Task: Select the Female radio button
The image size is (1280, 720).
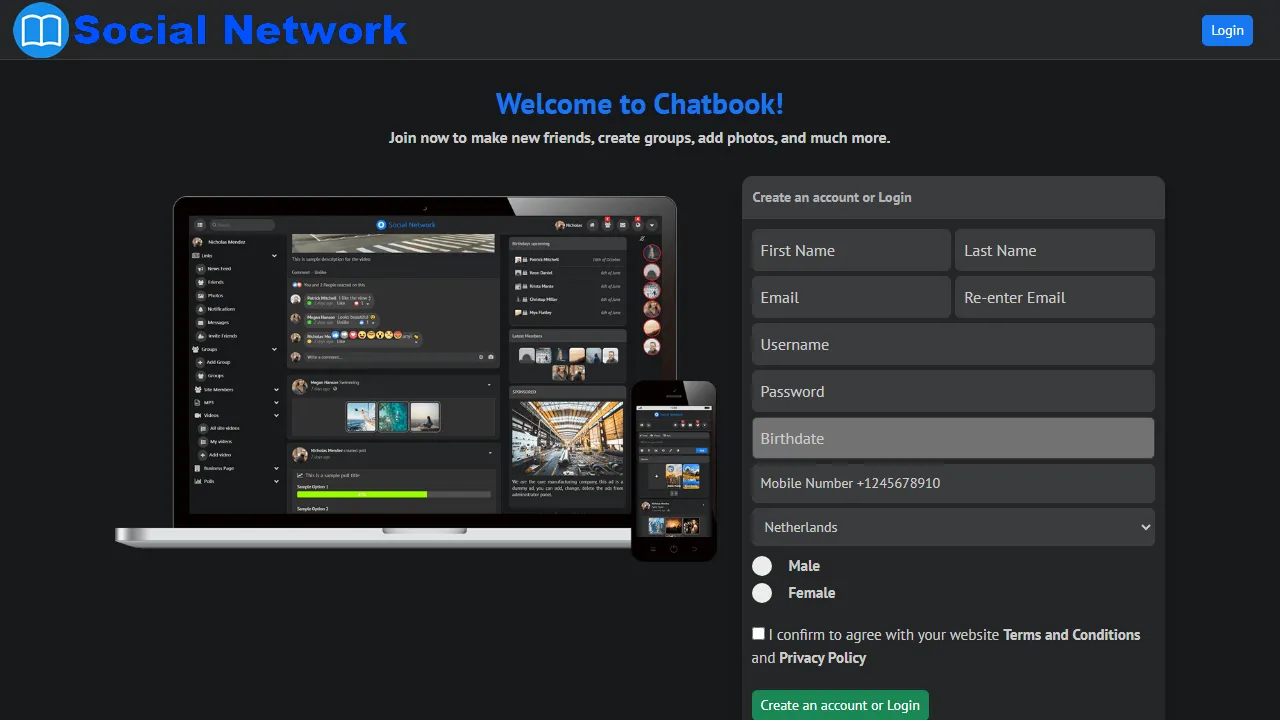Action: click(x=762, y=593)
